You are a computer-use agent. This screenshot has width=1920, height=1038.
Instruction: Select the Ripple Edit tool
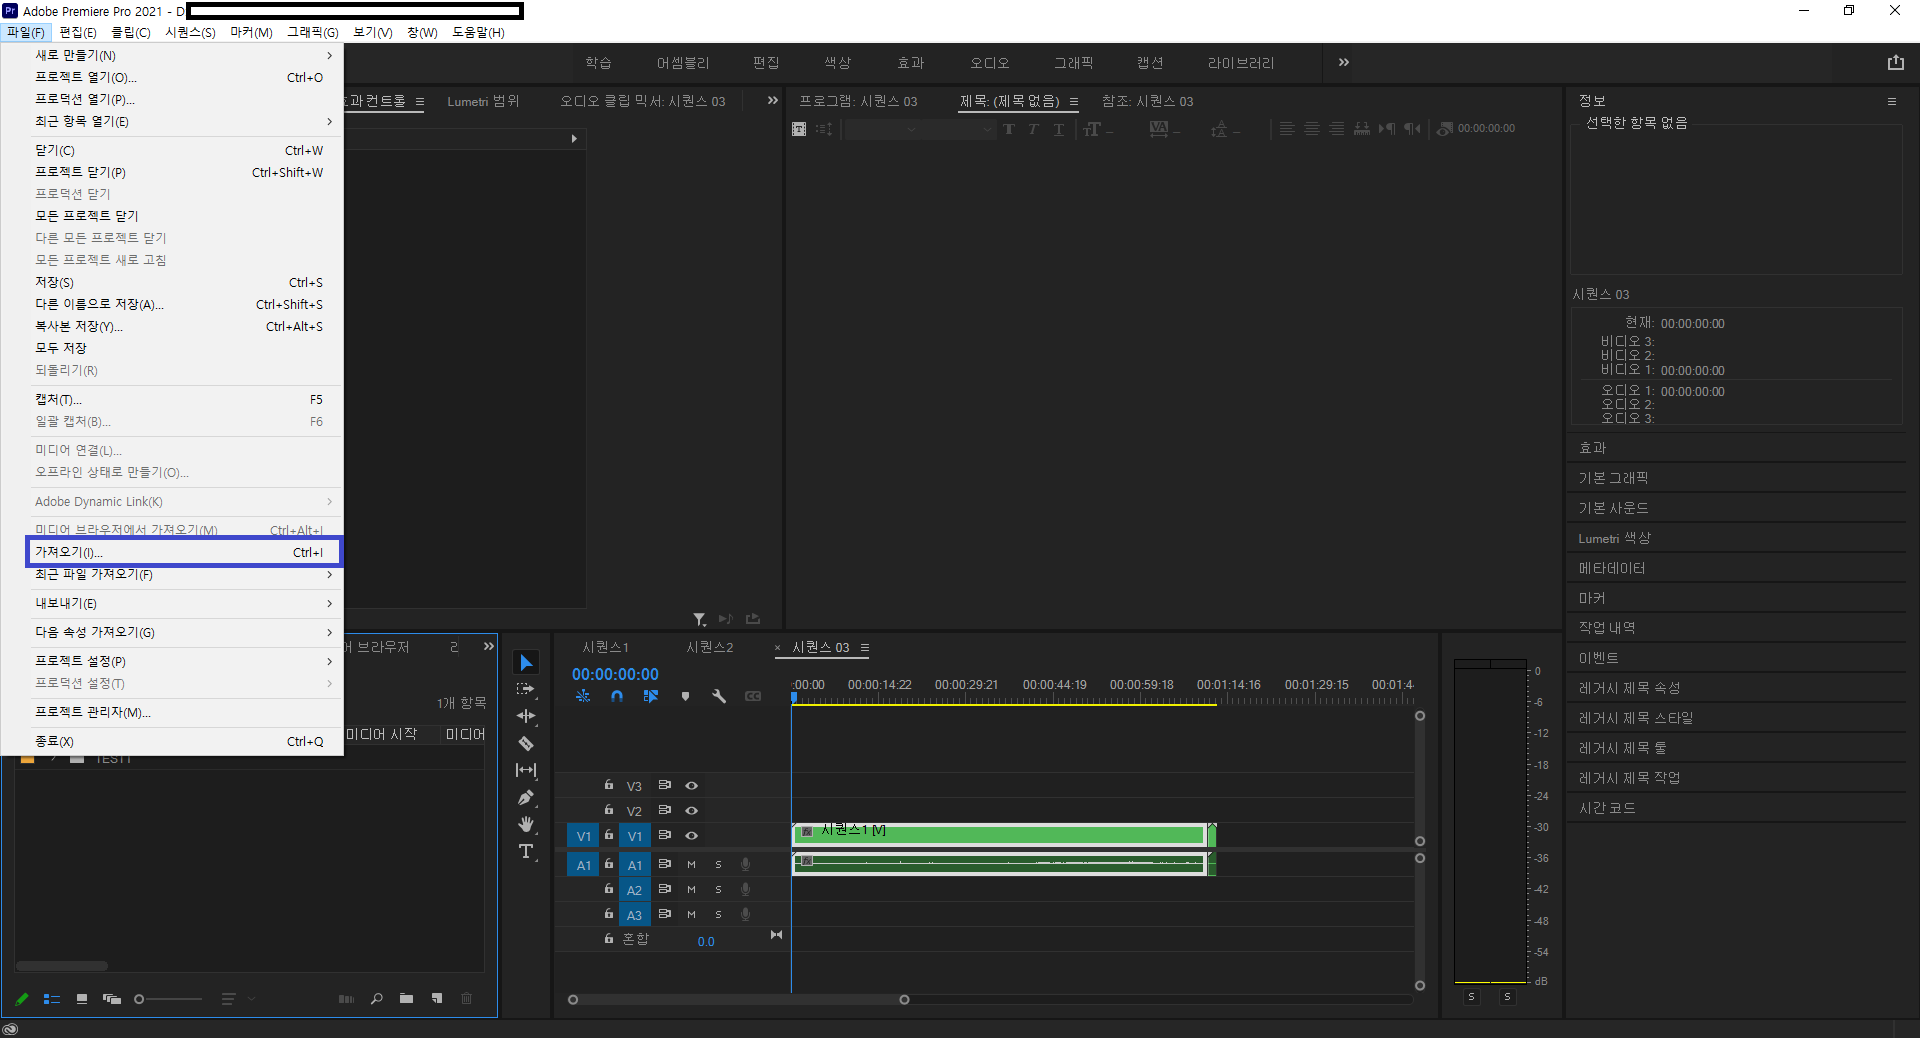(526, 716)
